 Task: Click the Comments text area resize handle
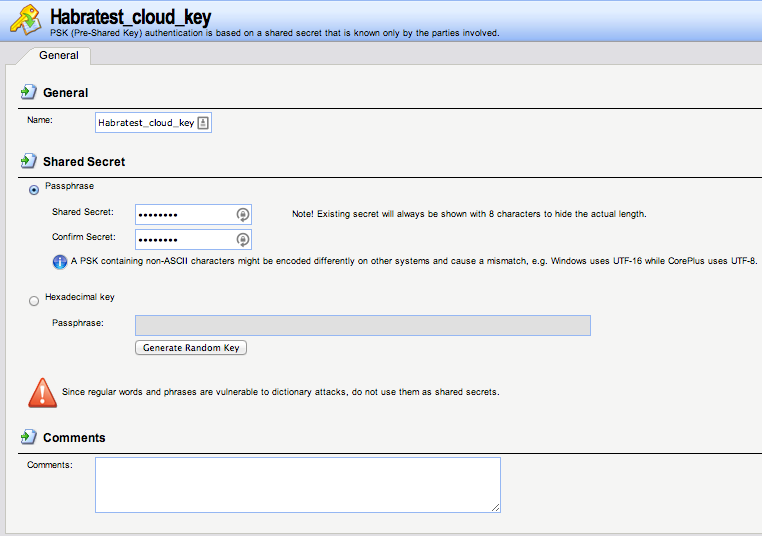click(495, 508)
